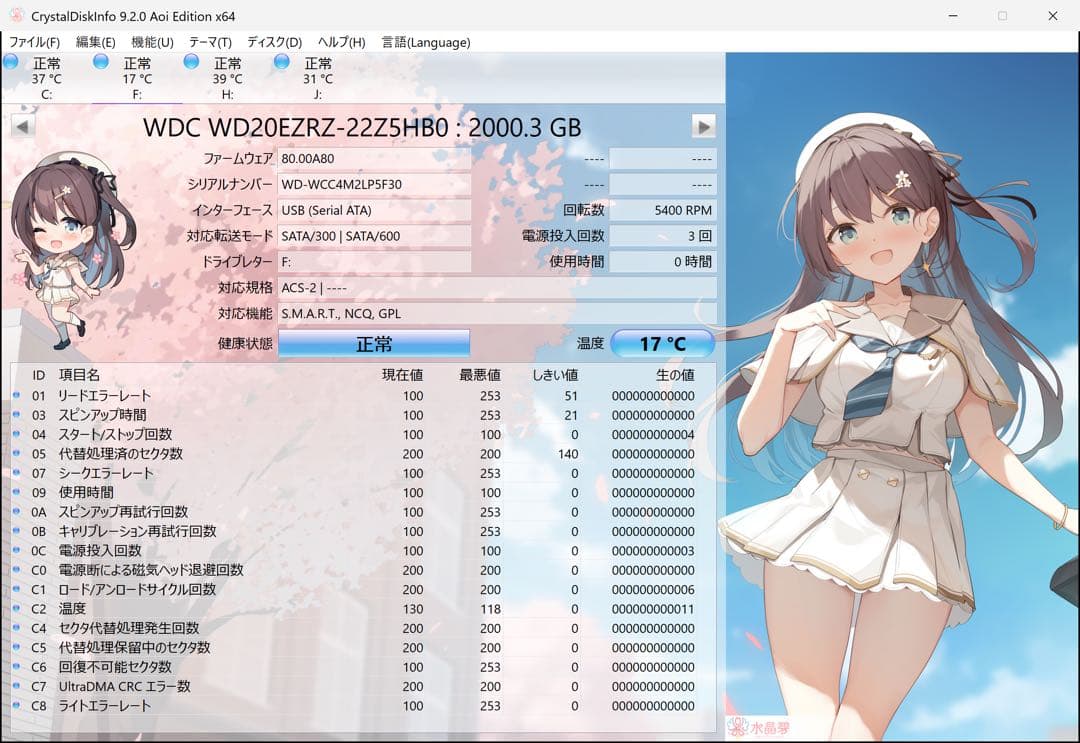The height and width of the screenshot is (743, 1080).
Task: Click the firmware field 80.00A80
Action: pos(374,159)
